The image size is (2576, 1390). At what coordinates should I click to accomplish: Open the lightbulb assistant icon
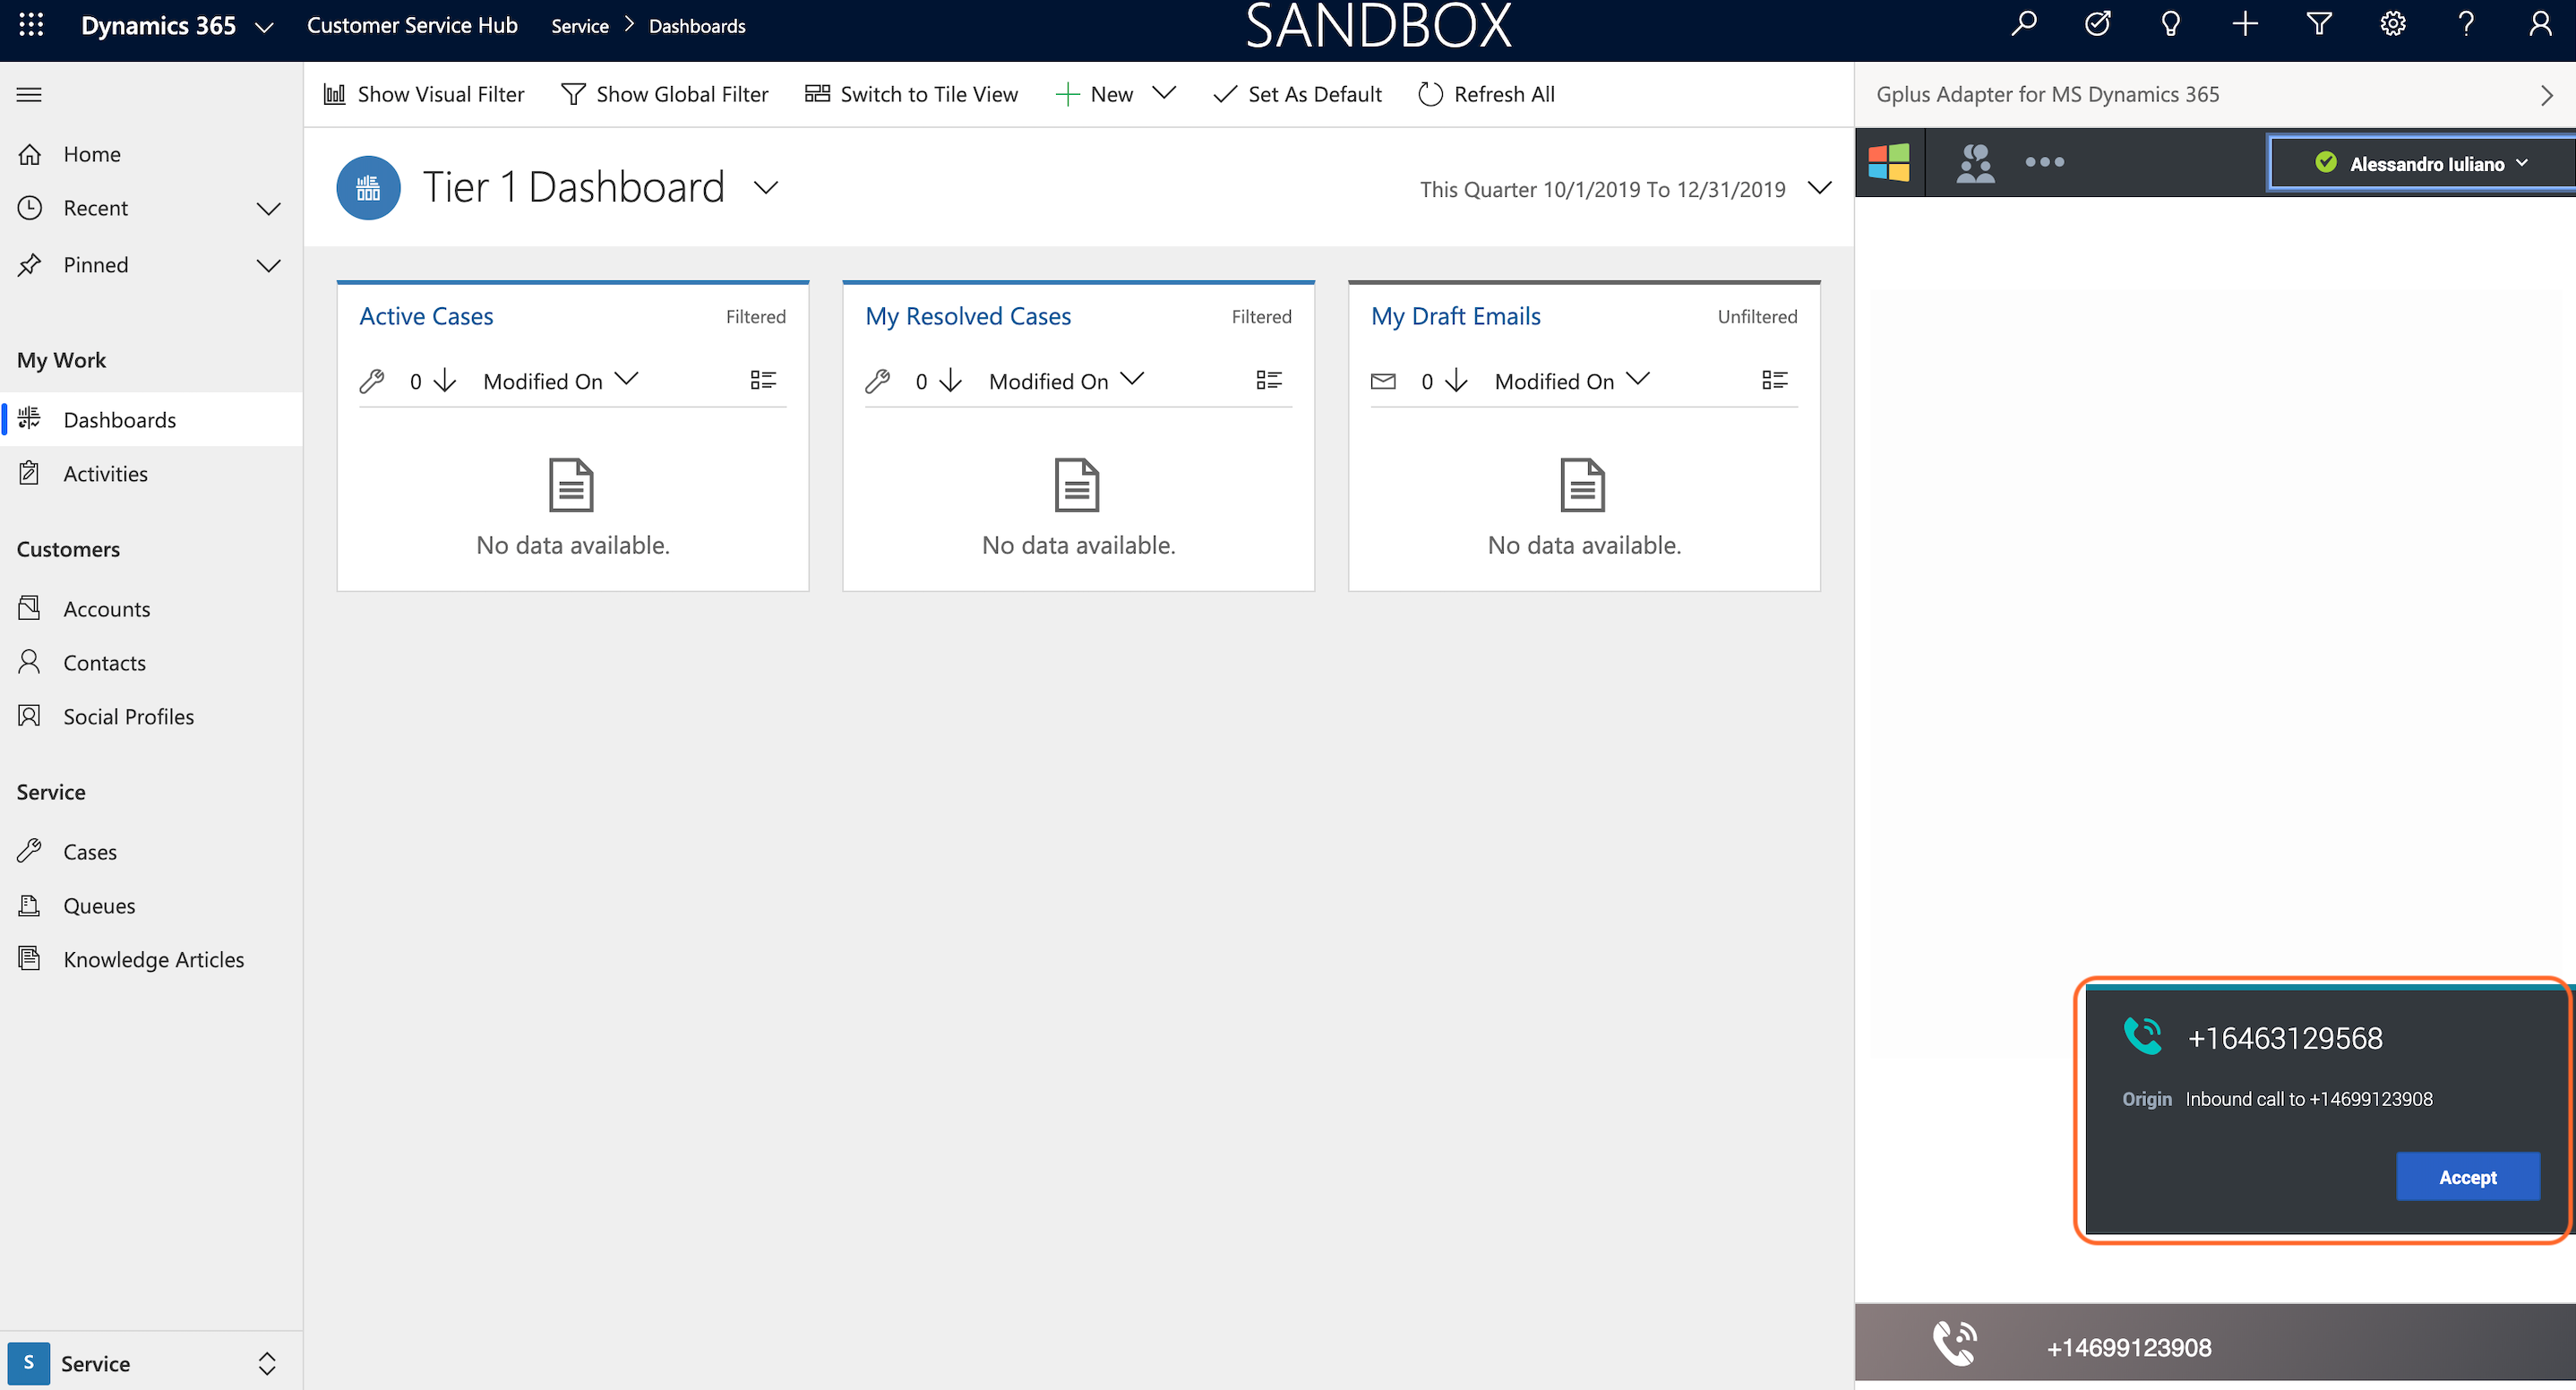pyautogui.click(x=2170, y=24)
